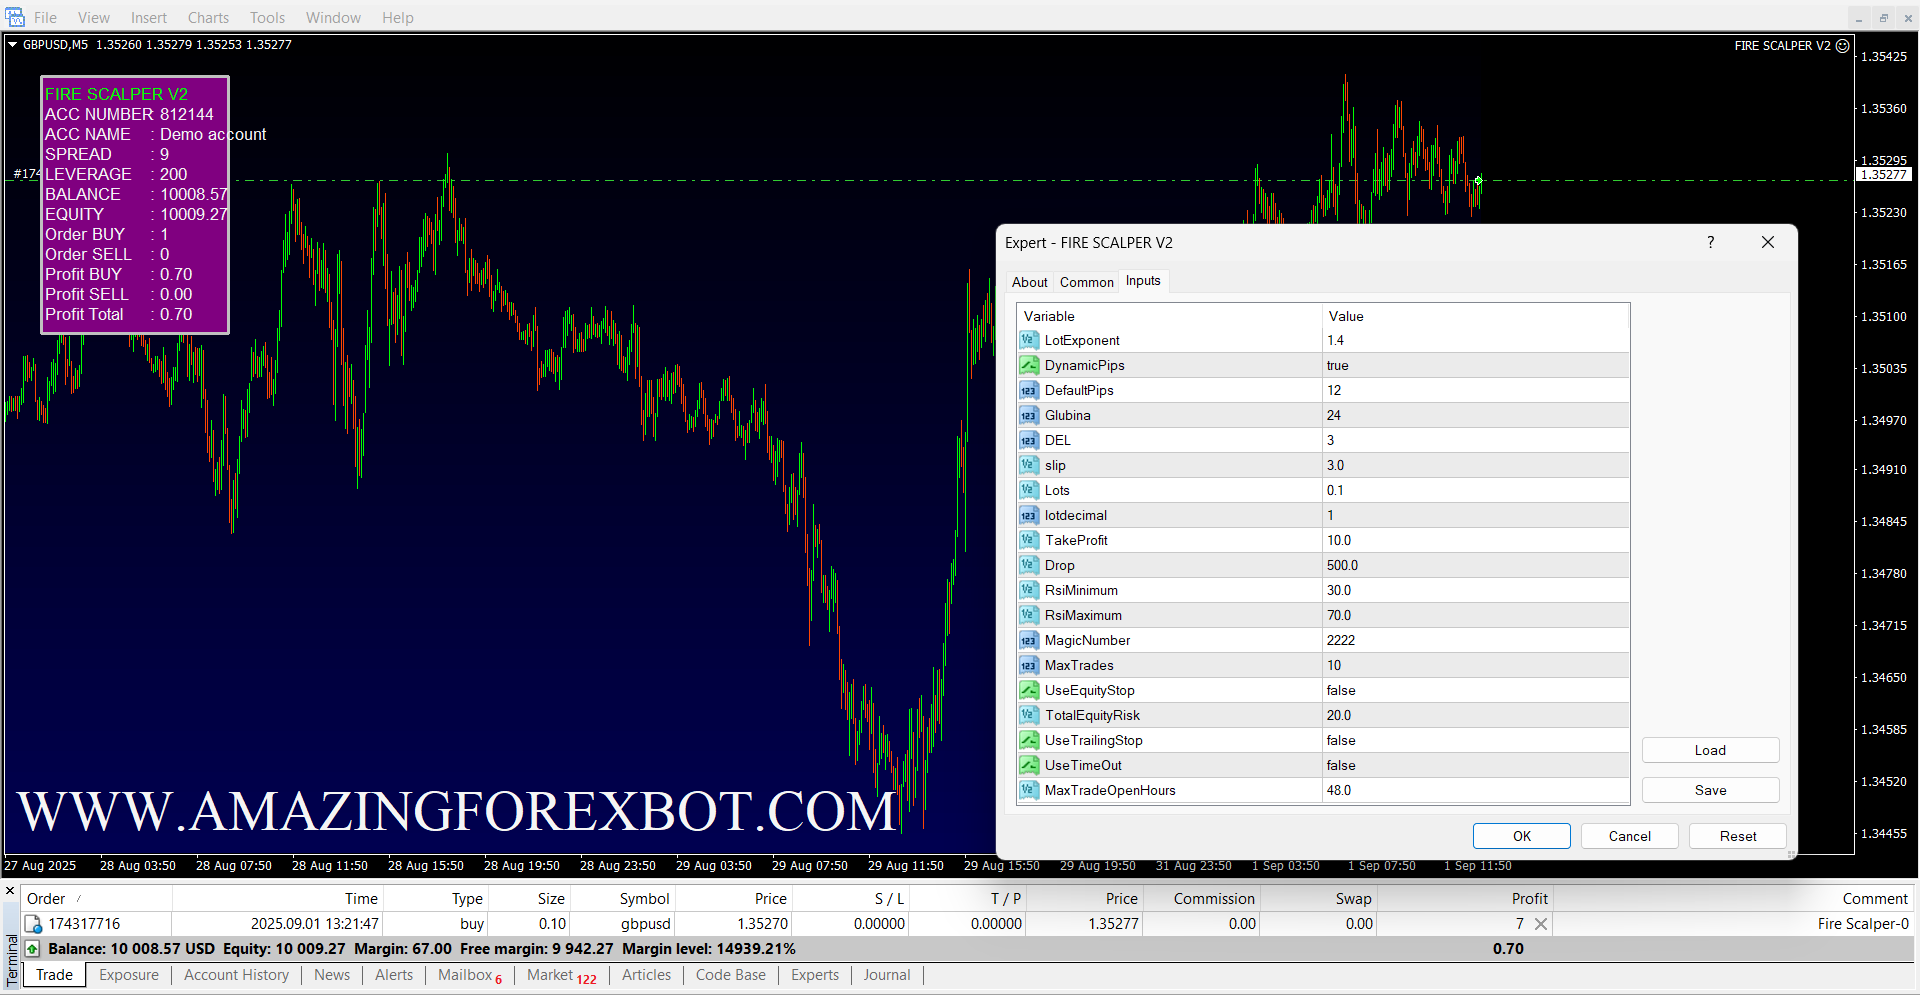This screenshot has width=1920, height=996.
Task: Click the icon beside DynamicPips variable
Action: click(1029, 365)
